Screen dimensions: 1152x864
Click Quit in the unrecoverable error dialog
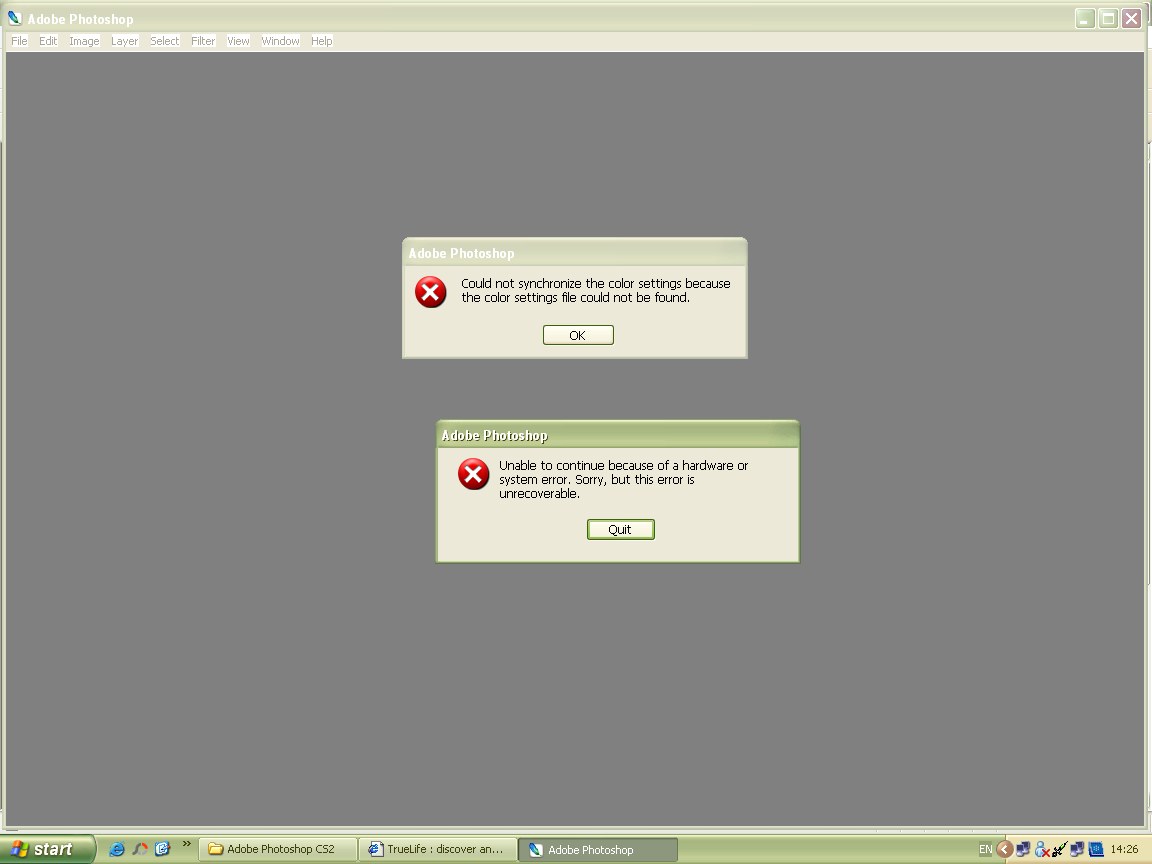[x=620, y=530]
